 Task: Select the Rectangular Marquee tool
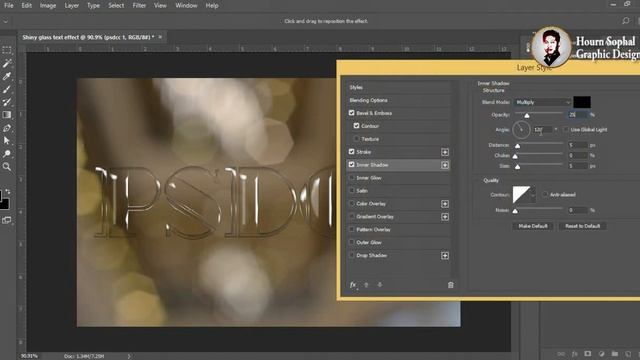coord(7,50)
